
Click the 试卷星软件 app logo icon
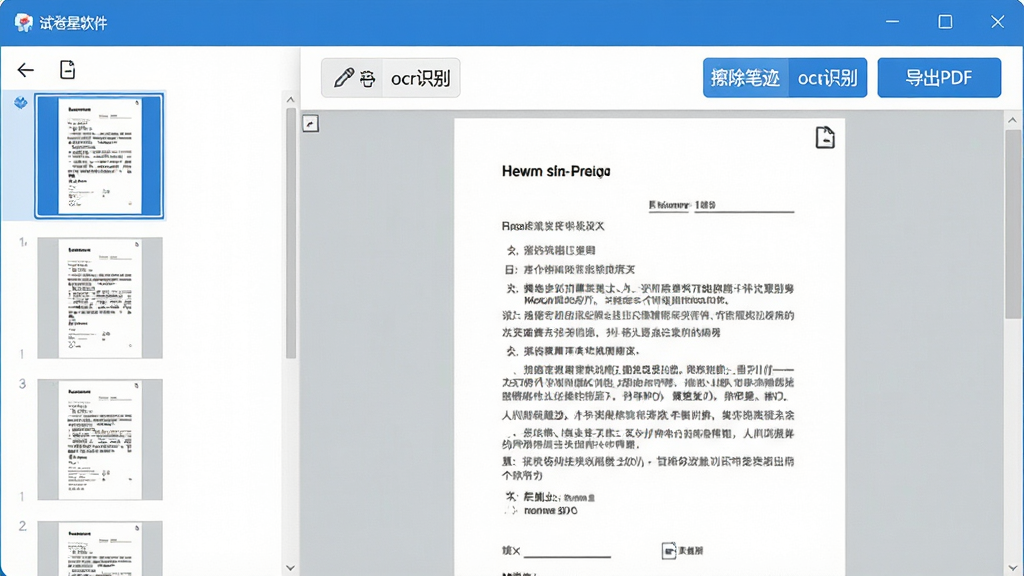[24, 23]
